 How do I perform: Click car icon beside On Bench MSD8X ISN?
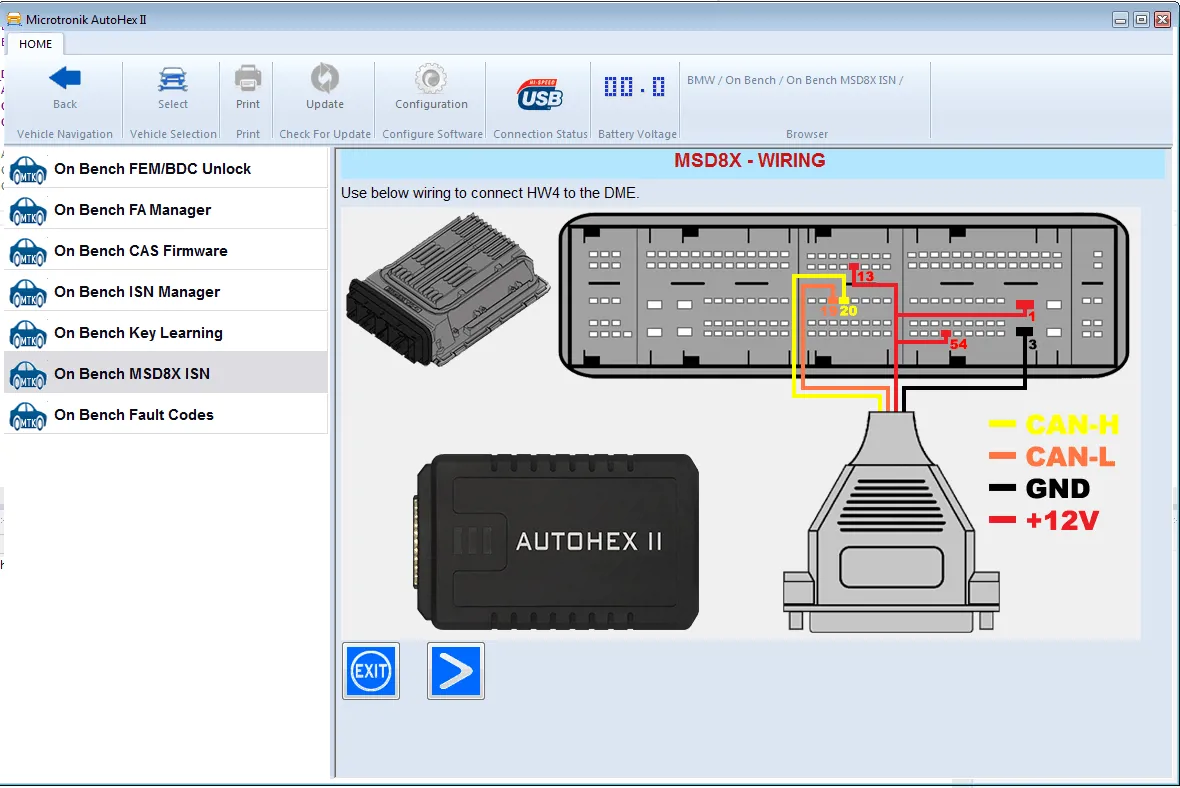click(x=28, y=375)
